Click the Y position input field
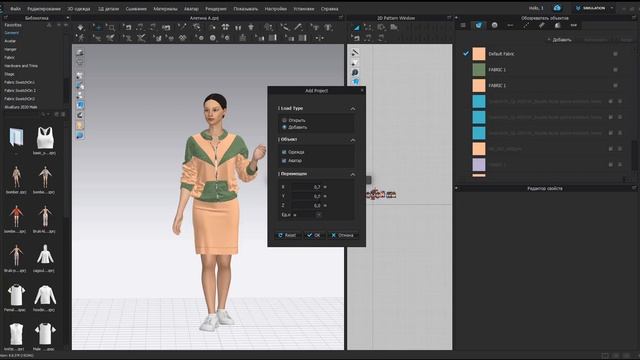This screenshot has height=360, width=640. 307,196
